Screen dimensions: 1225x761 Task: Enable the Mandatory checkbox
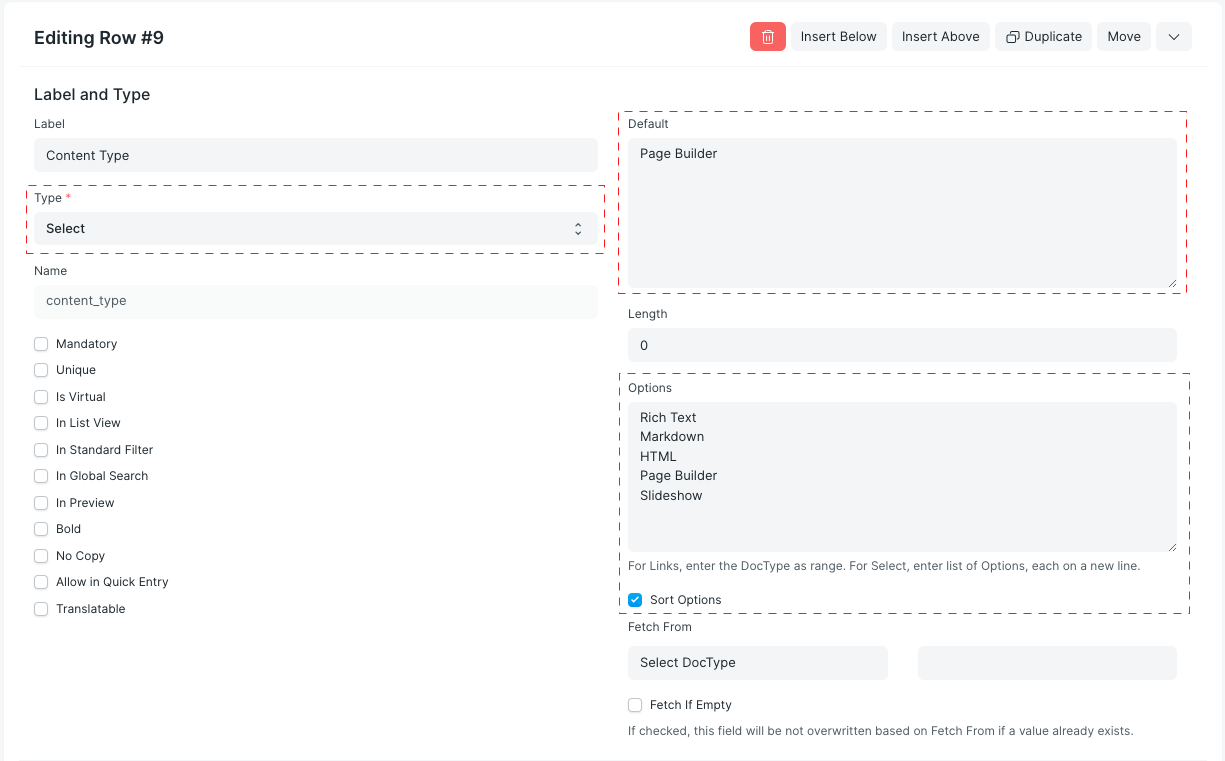40,343
